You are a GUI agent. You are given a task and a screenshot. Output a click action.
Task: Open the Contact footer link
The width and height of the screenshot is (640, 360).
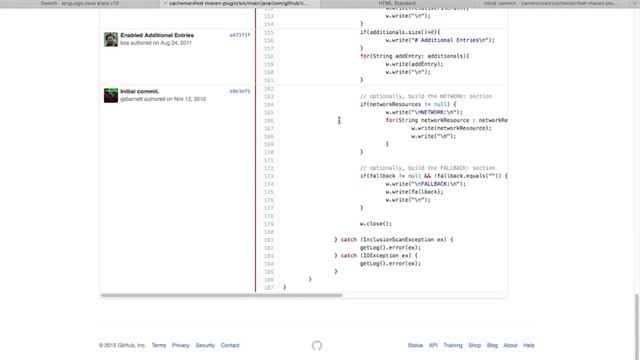[230, 345]
